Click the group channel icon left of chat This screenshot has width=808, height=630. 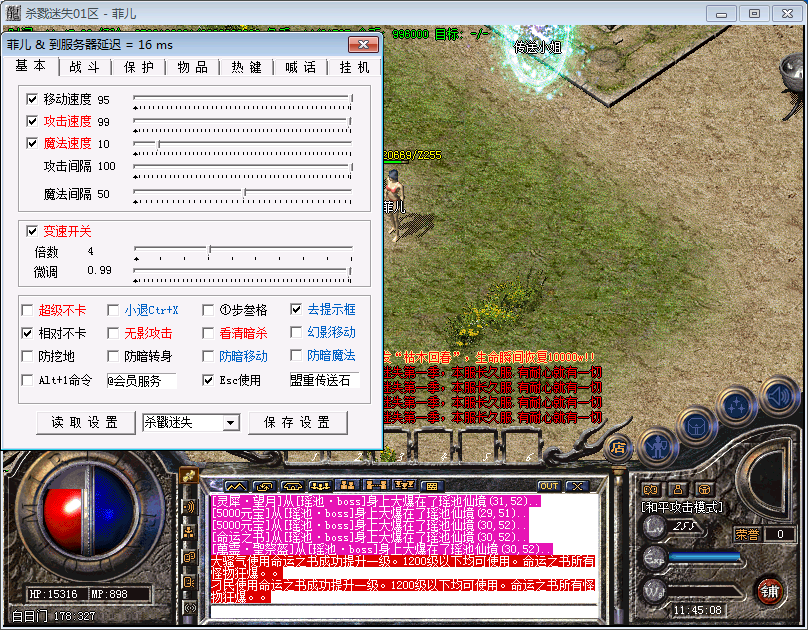tap(189, 532)
